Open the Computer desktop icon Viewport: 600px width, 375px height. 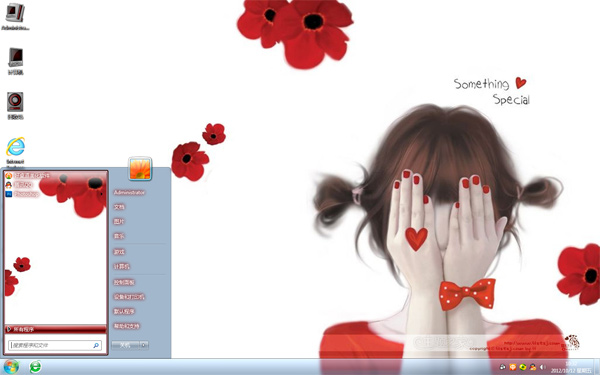pyautogui.click(x=16, y=61)
